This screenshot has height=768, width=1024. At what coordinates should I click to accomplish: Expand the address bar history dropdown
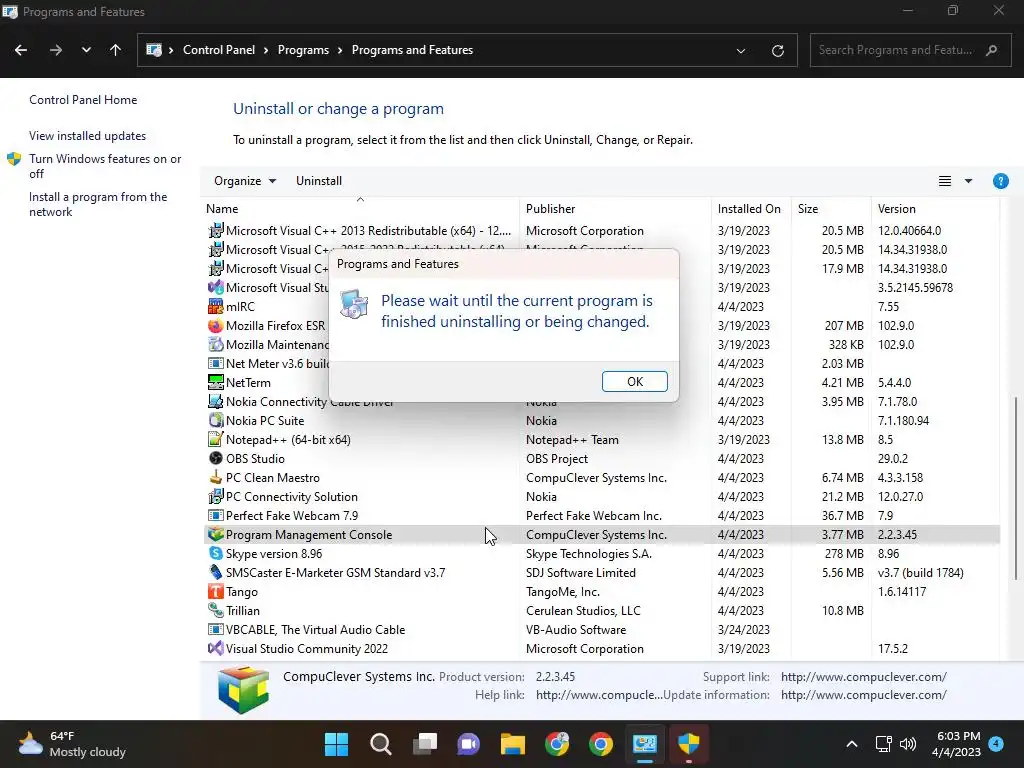click(x=741, y=50)
